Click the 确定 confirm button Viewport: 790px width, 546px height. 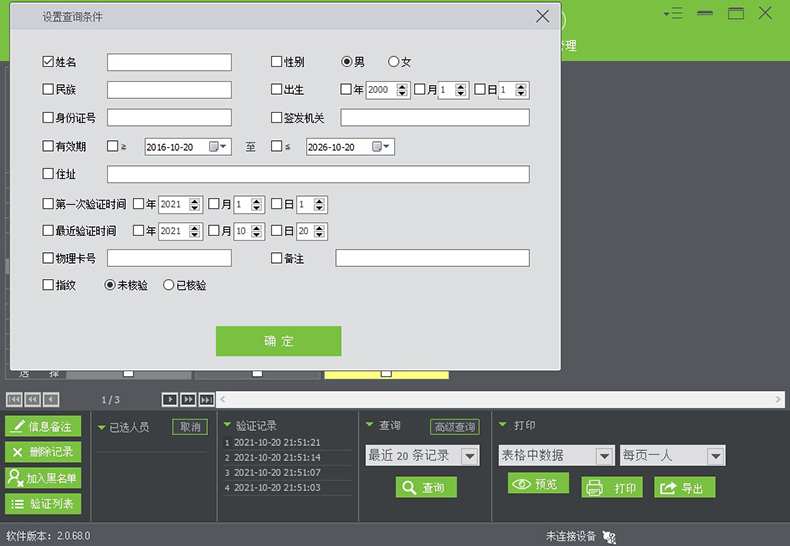[x=278, y=341]
